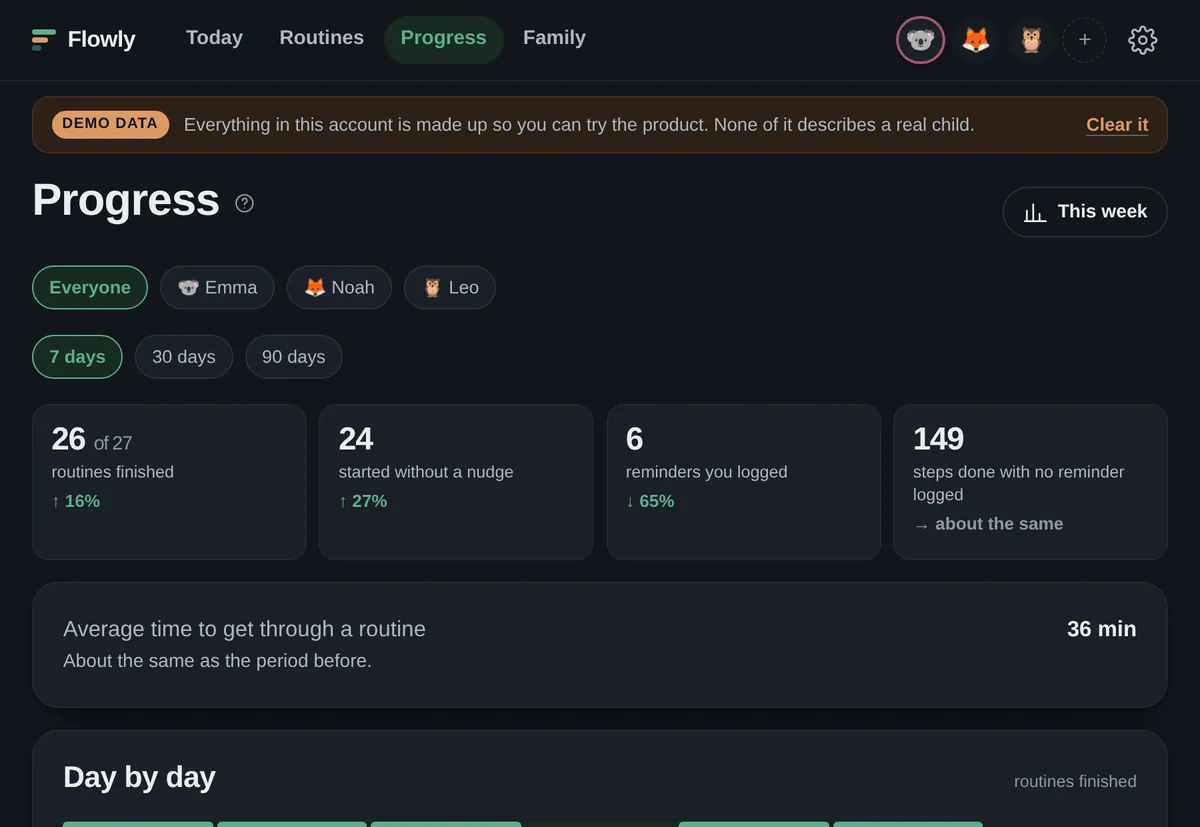
Task: Click the Flowly logo icon
Action: click(x=43, y=40)
